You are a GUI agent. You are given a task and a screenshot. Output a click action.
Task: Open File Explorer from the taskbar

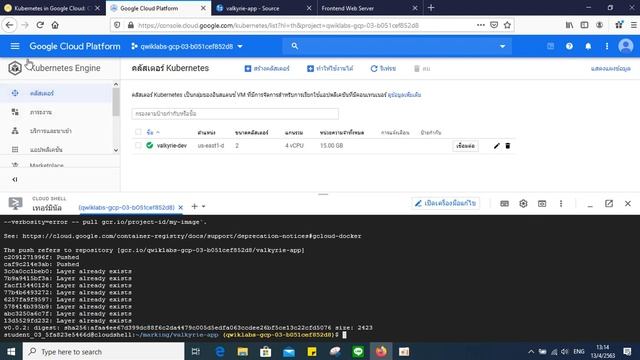click(x=242, y=351)
